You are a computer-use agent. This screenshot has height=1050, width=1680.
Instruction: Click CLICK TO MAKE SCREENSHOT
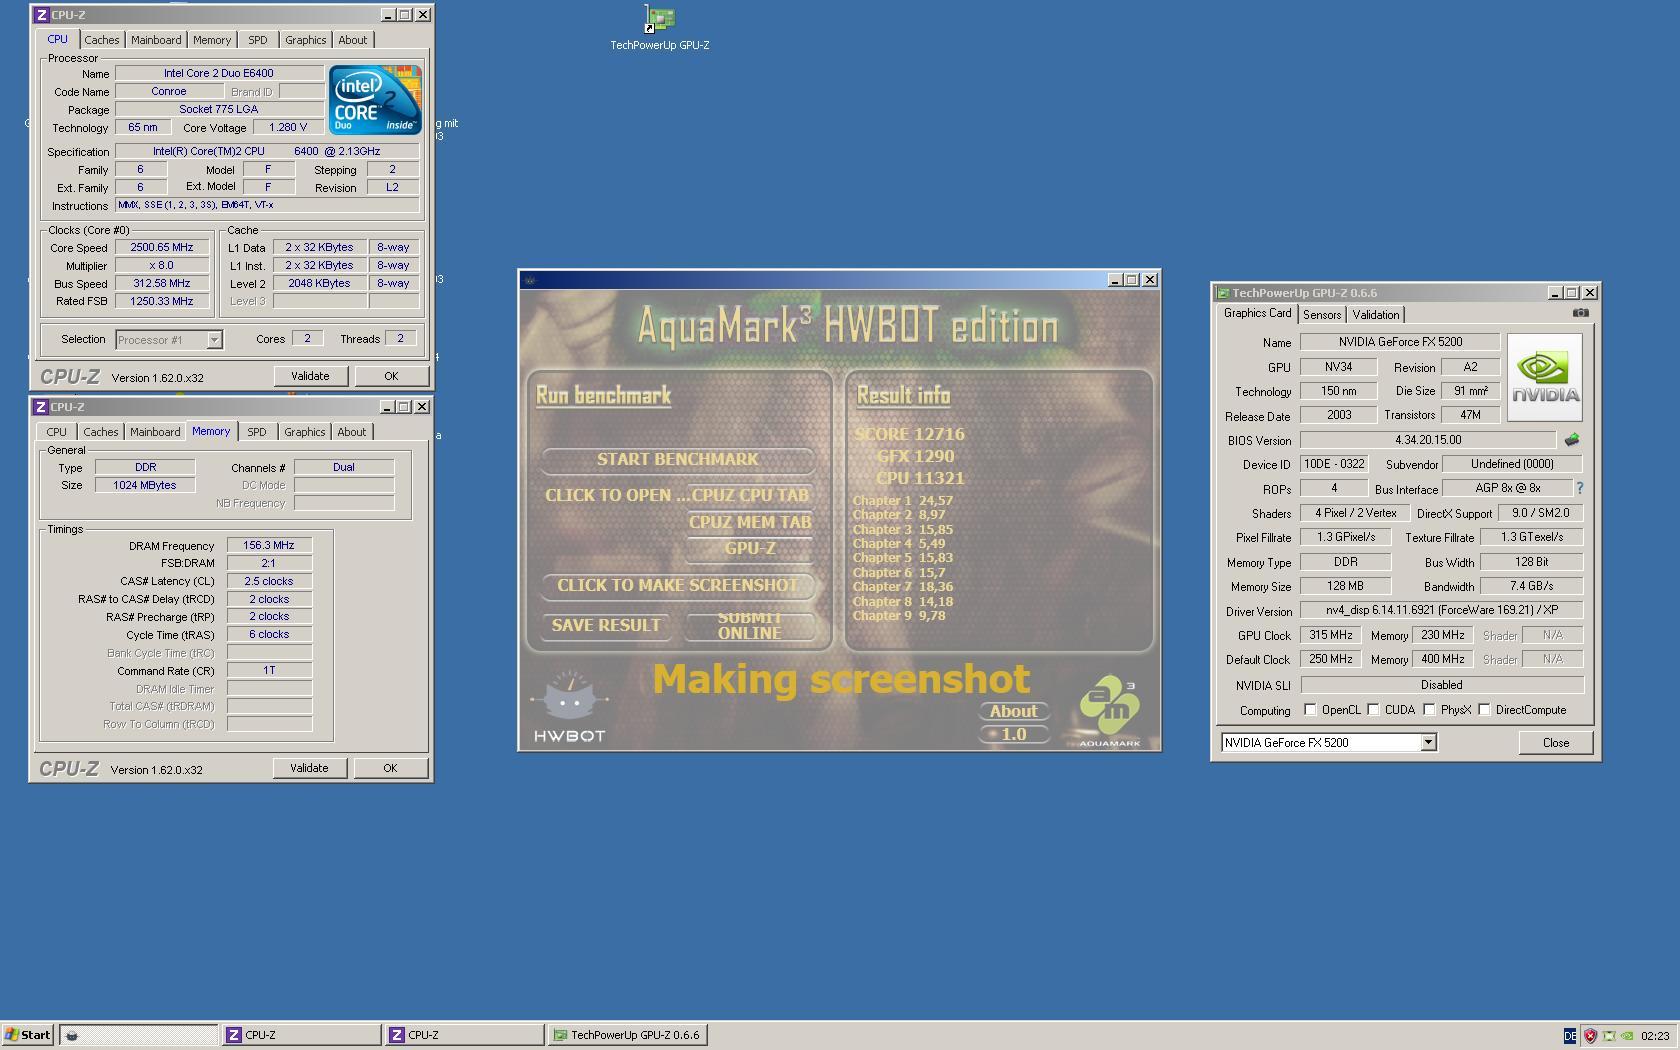pyautogui.click(x=677, y=585)
